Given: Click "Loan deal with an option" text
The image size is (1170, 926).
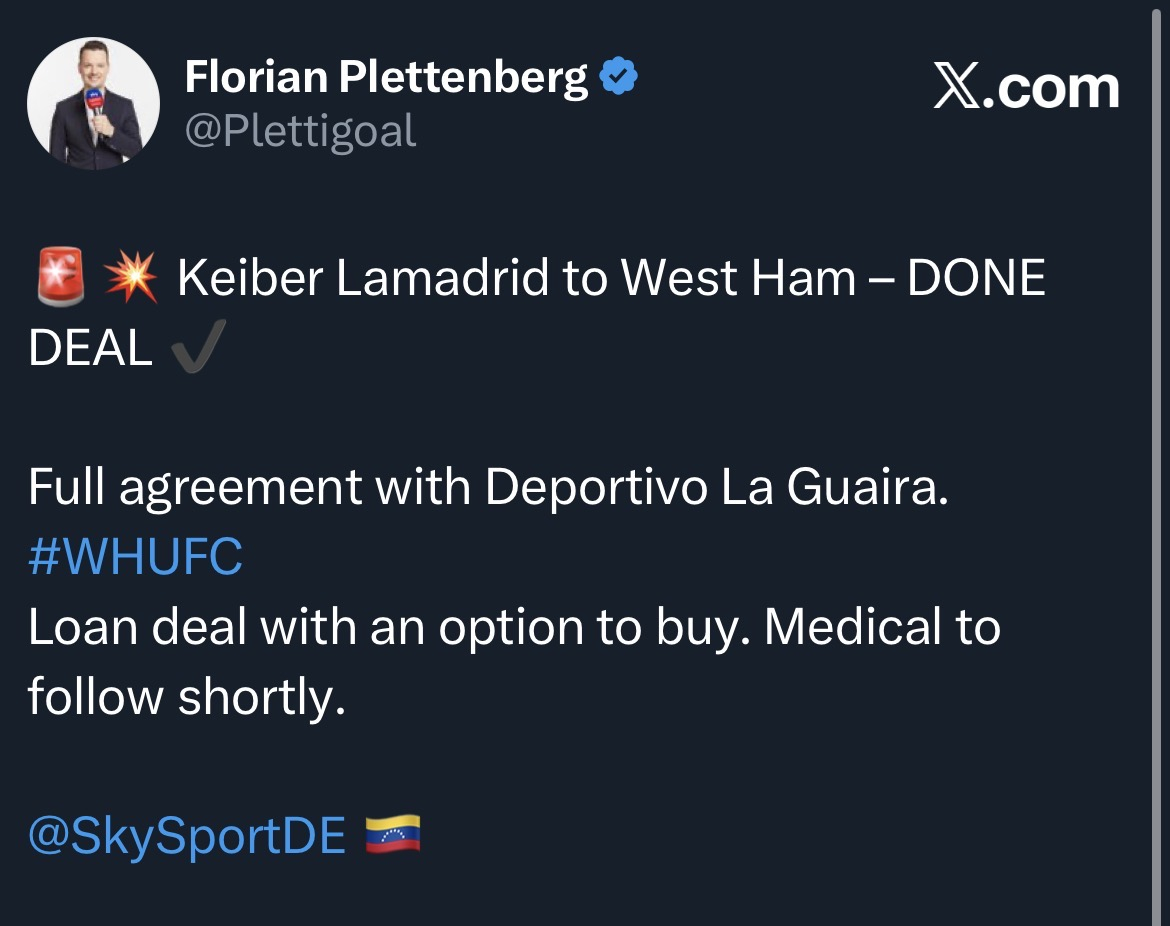Looking at the screenshot, I should point(310,628).
